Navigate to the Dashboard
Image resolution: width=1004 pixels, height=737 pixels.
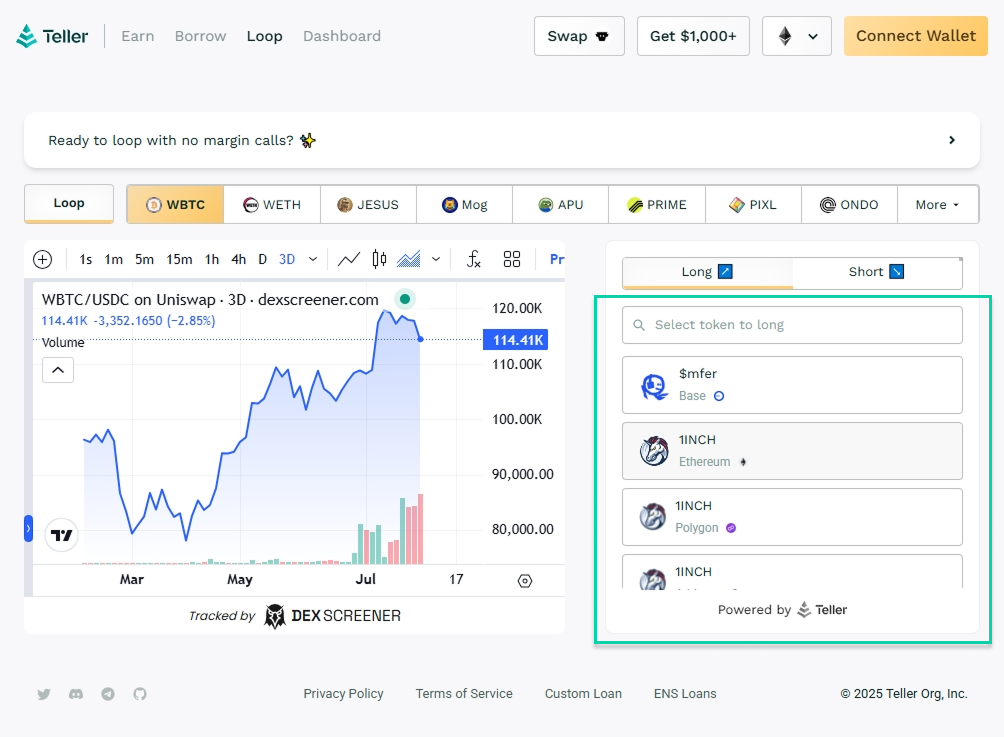coord(342,36)
